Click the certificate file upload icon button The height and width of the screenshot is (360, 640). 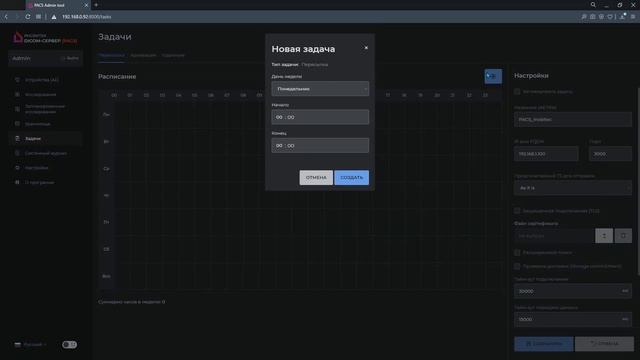coord(604,236)
